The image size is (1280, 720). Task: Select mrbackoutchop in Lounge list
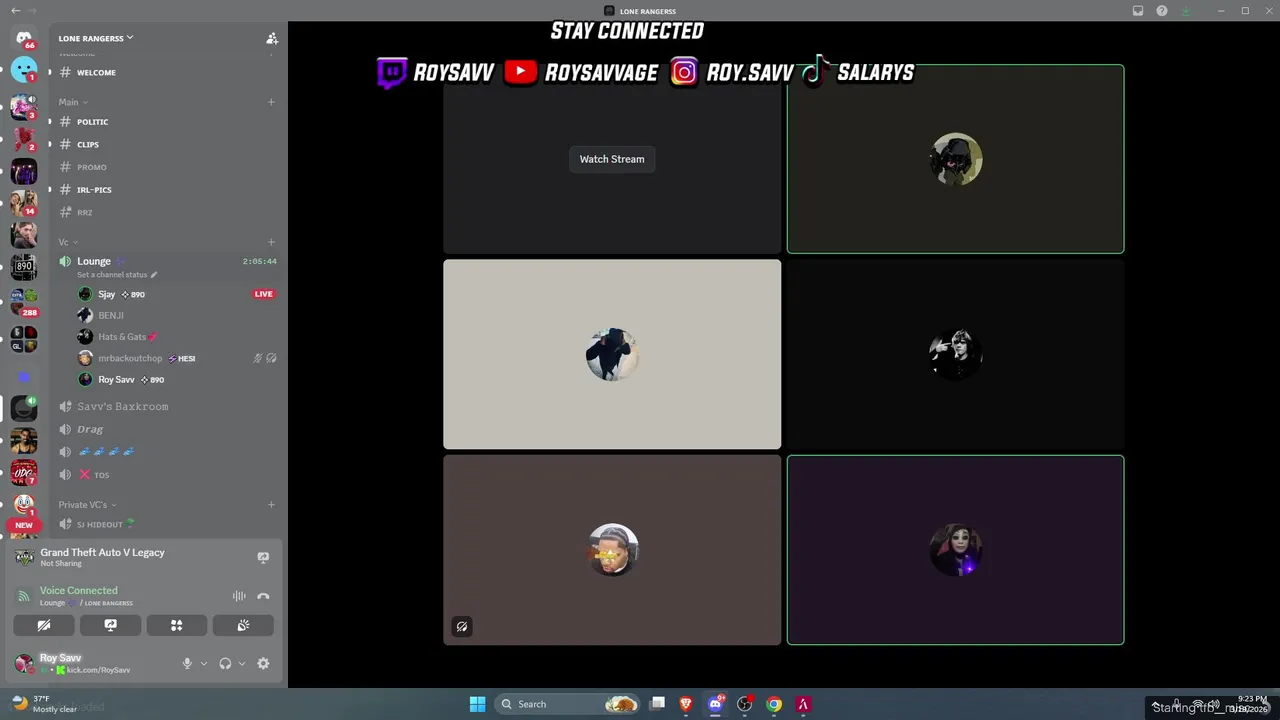coord(177,358)
